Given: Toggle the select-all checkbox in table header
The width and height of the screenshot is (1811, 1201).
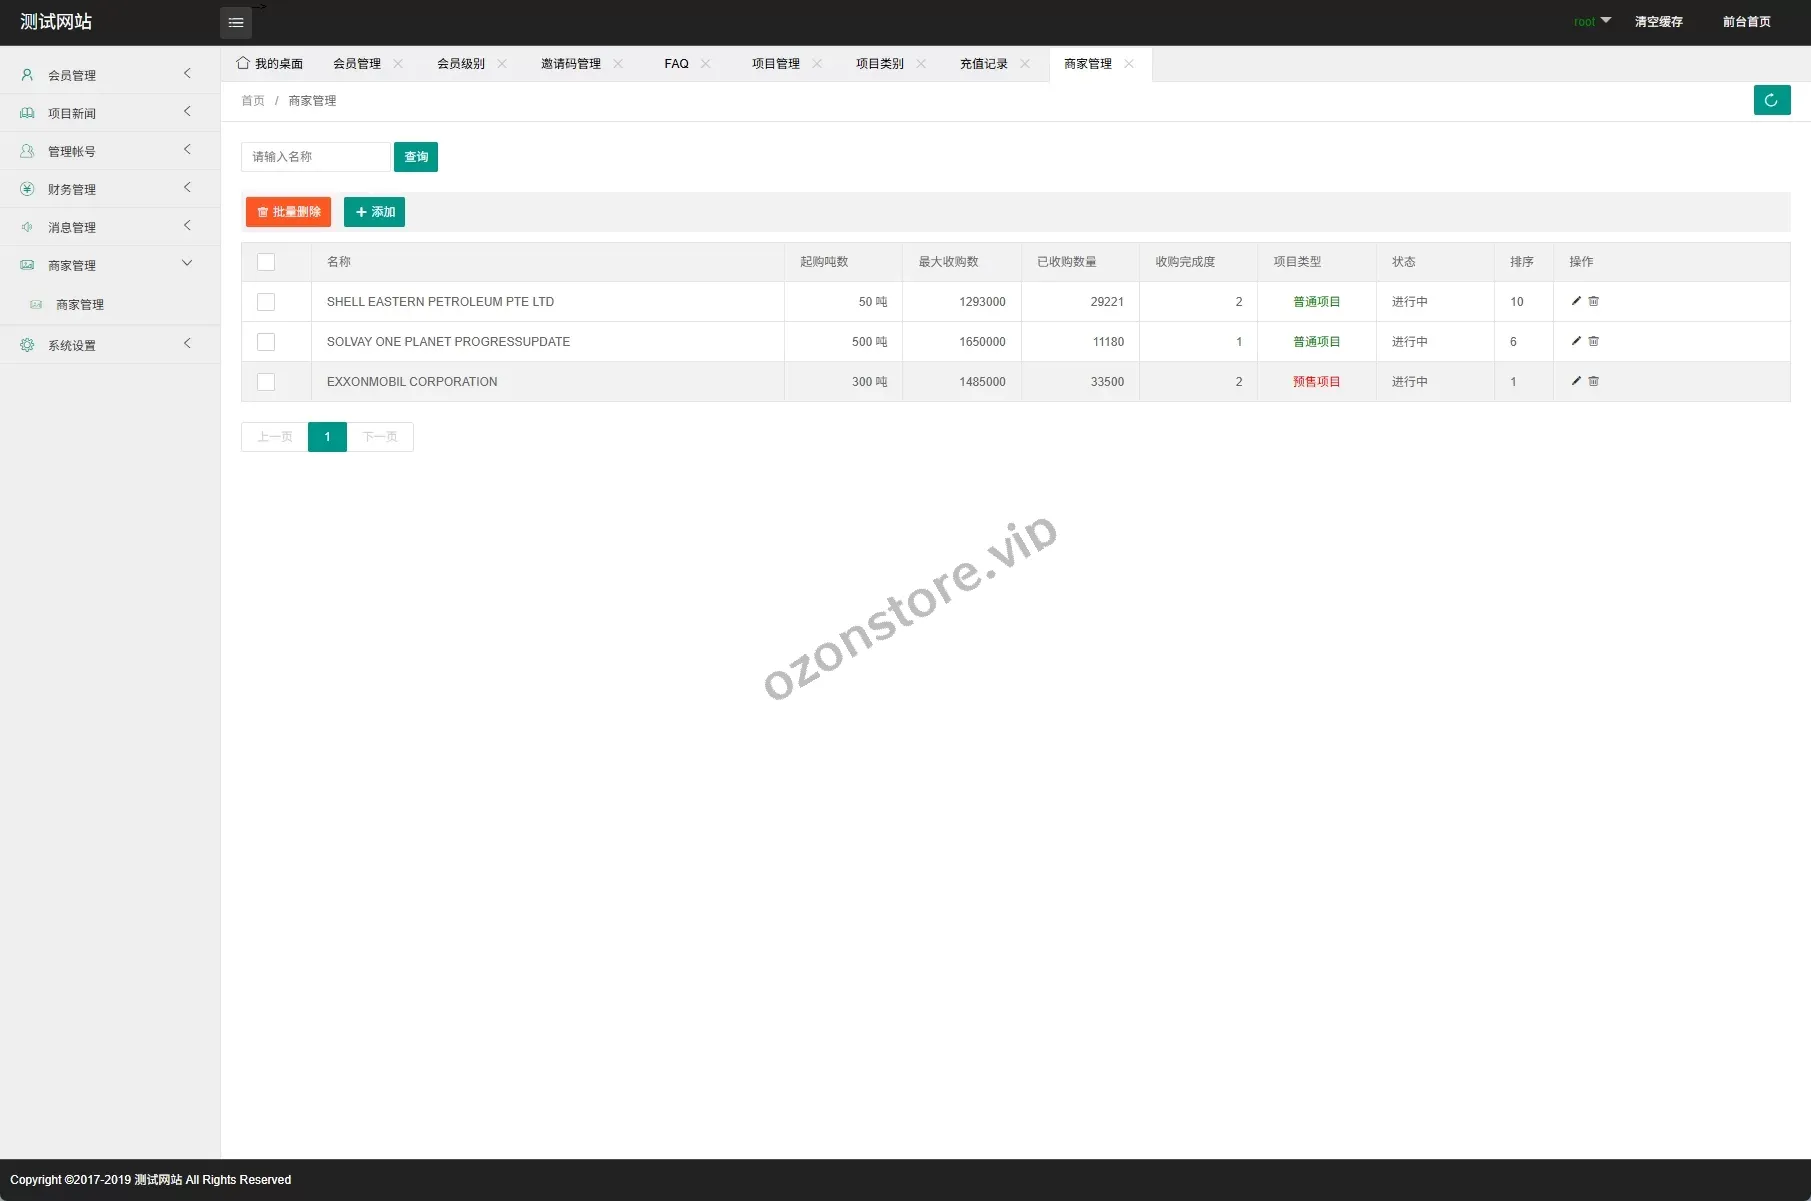Looking at the screenshot, I should (x=266, y=262).
